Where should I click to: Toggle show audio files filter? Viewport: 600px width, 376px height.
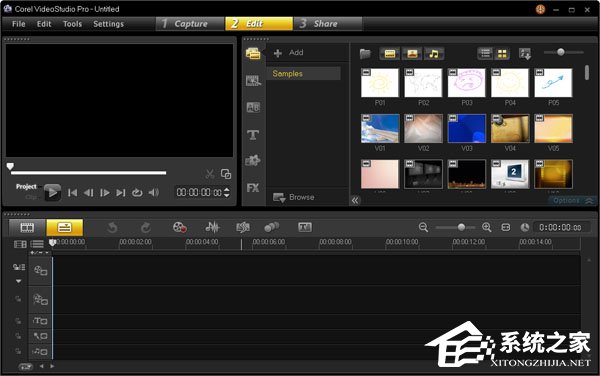coord(434,54)
